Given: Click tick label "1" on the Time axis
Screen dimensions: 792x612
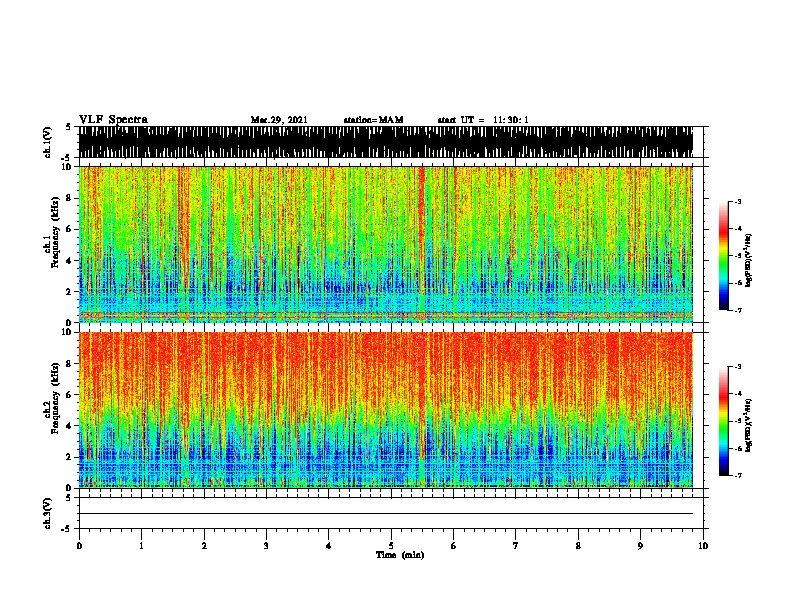Looking at the screenshot, I should tap(141, 546).
